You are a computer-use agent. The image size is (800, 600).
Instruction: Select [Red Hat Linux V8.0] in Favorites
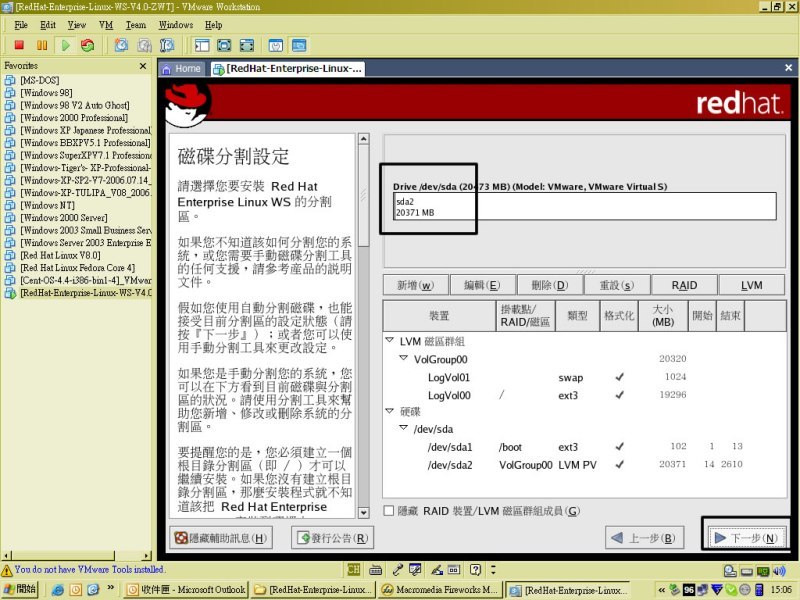[60, 255]
